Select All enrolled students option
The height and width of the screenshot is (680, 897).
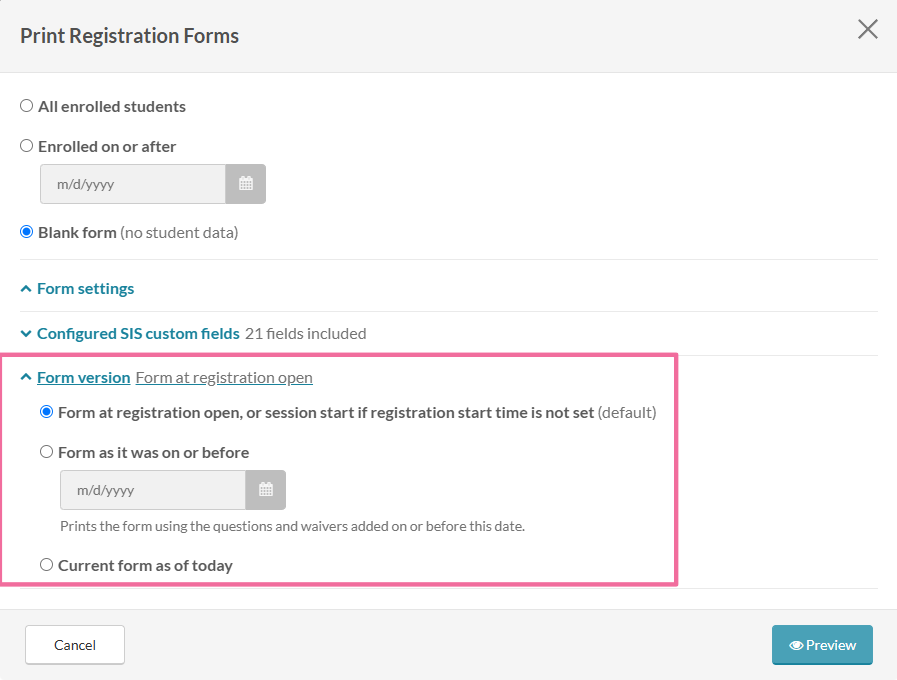coord(26,106)
